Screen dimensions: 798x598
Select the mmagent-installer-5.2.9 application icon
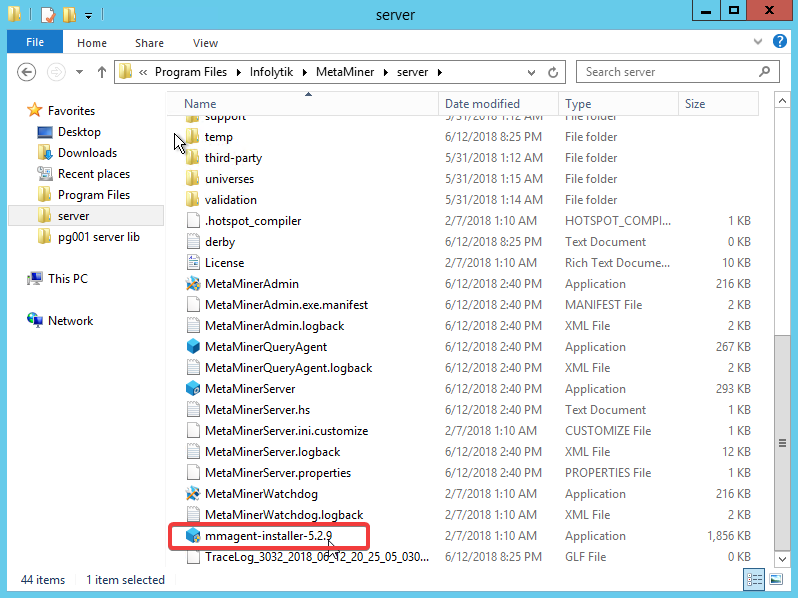(193, 536)
